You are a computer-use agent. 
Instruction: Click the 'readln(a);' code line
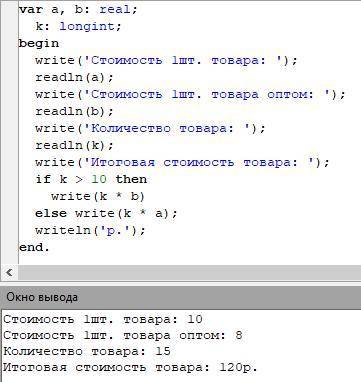tap(74, 78)
